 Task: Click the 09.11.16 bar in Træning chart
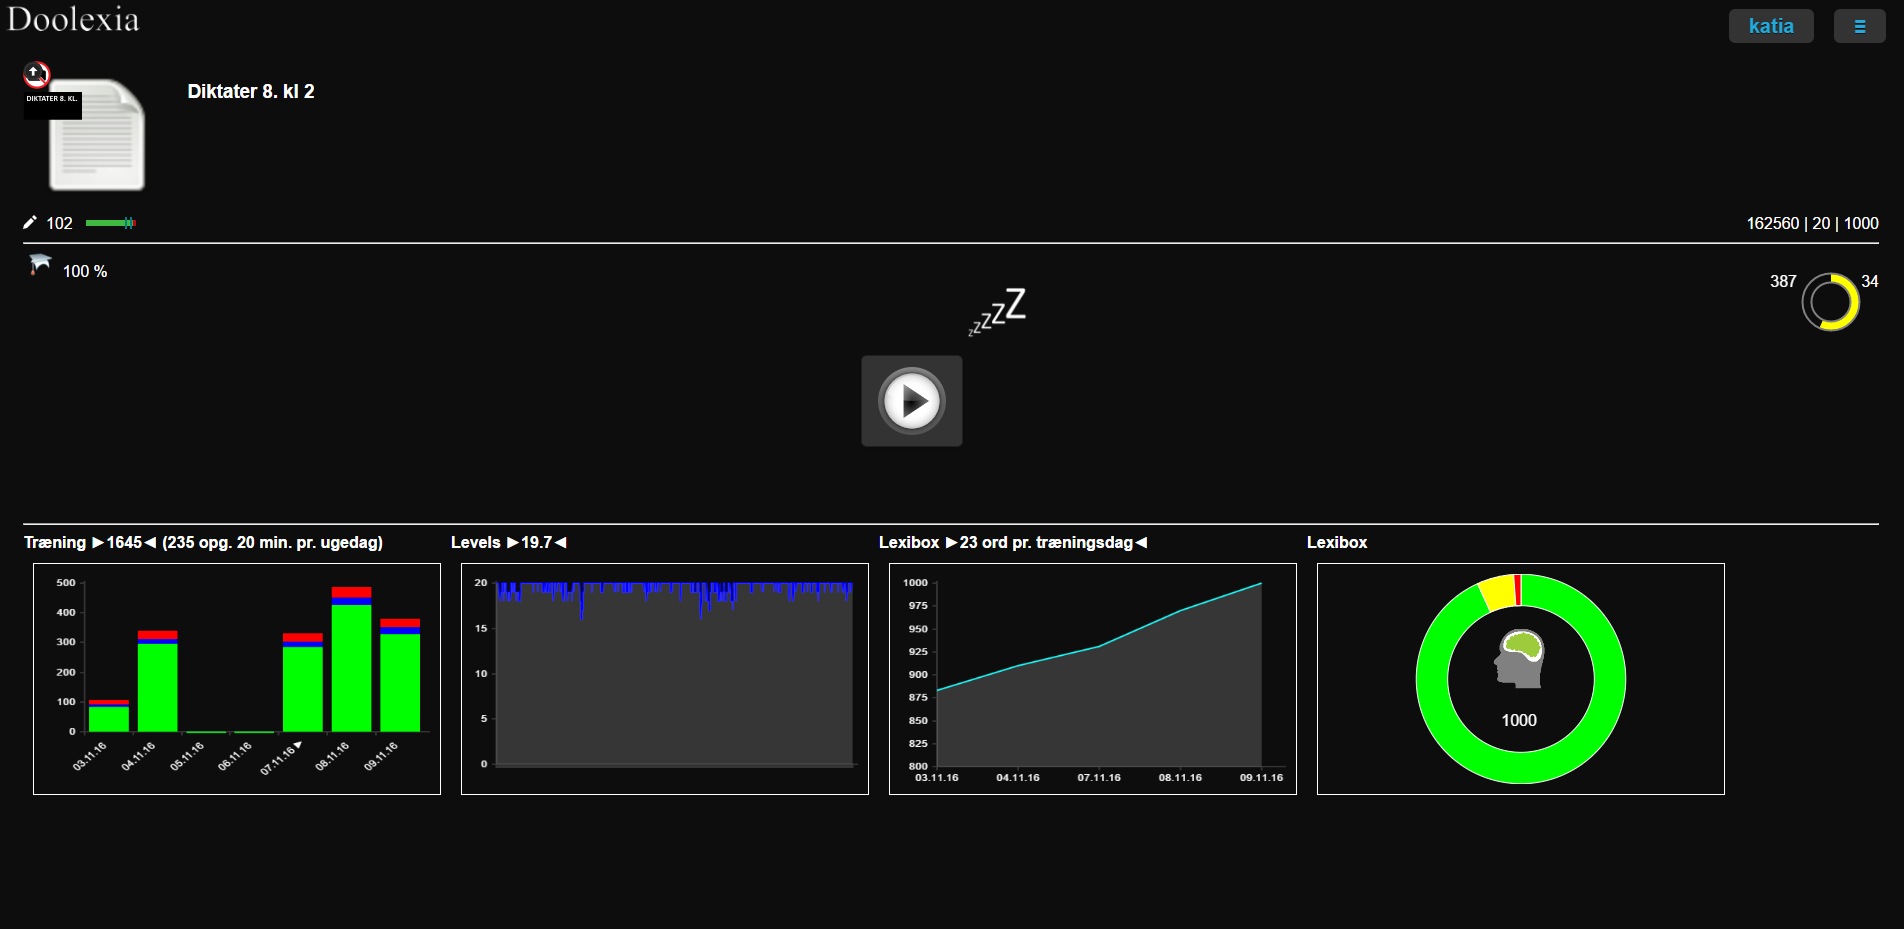tap(400, 675)
